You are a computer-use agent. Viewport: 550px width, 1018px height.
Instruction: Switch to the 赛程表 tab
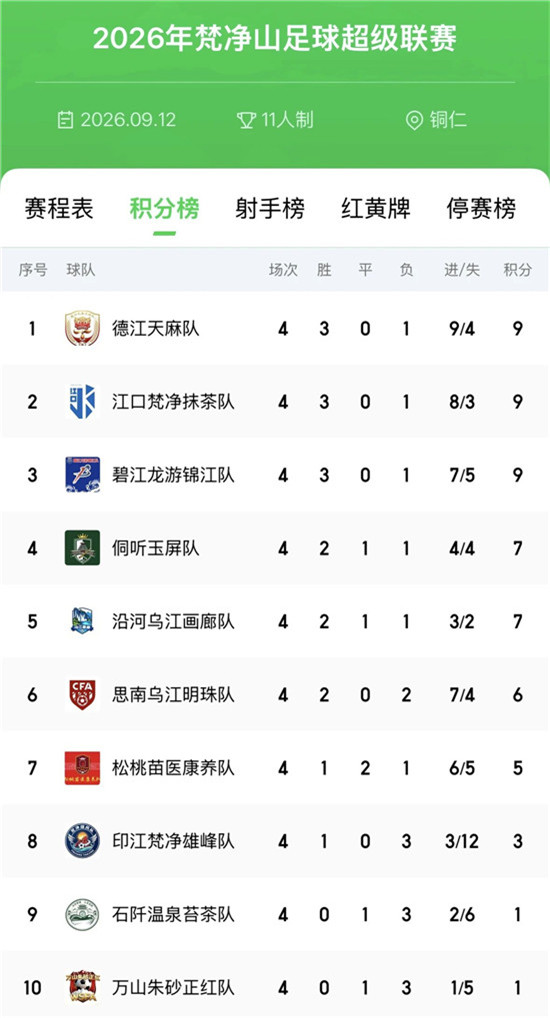click(x=59, y=209)
